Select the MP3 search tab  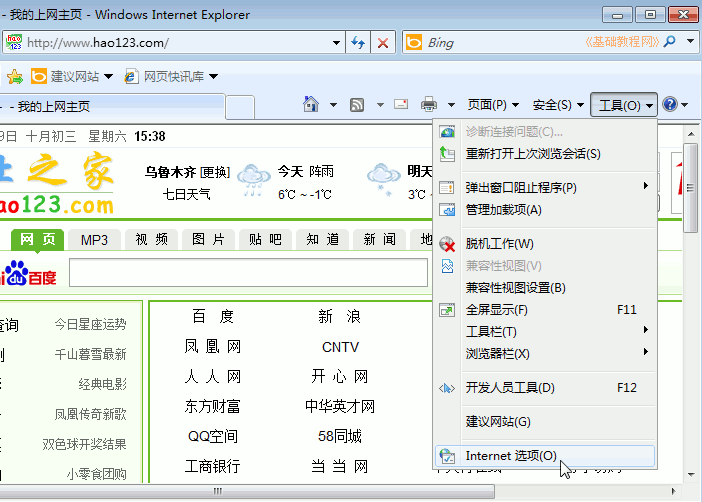pyautogui.click(x=94, y=240)
